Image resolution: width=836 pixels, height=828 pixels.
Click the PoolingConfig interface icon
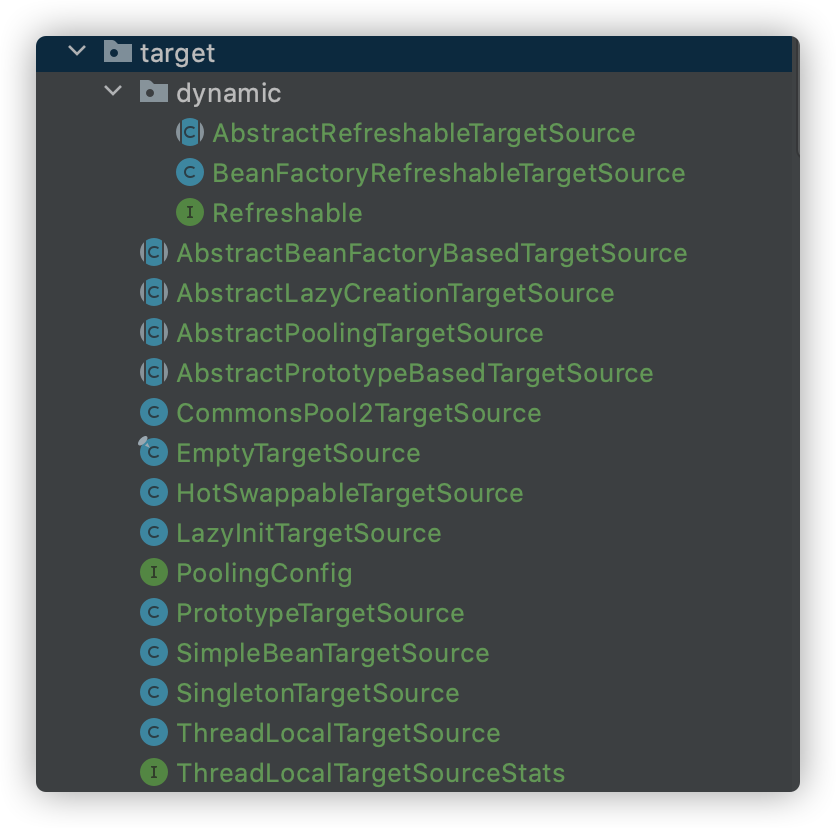[x=153, y=573]
